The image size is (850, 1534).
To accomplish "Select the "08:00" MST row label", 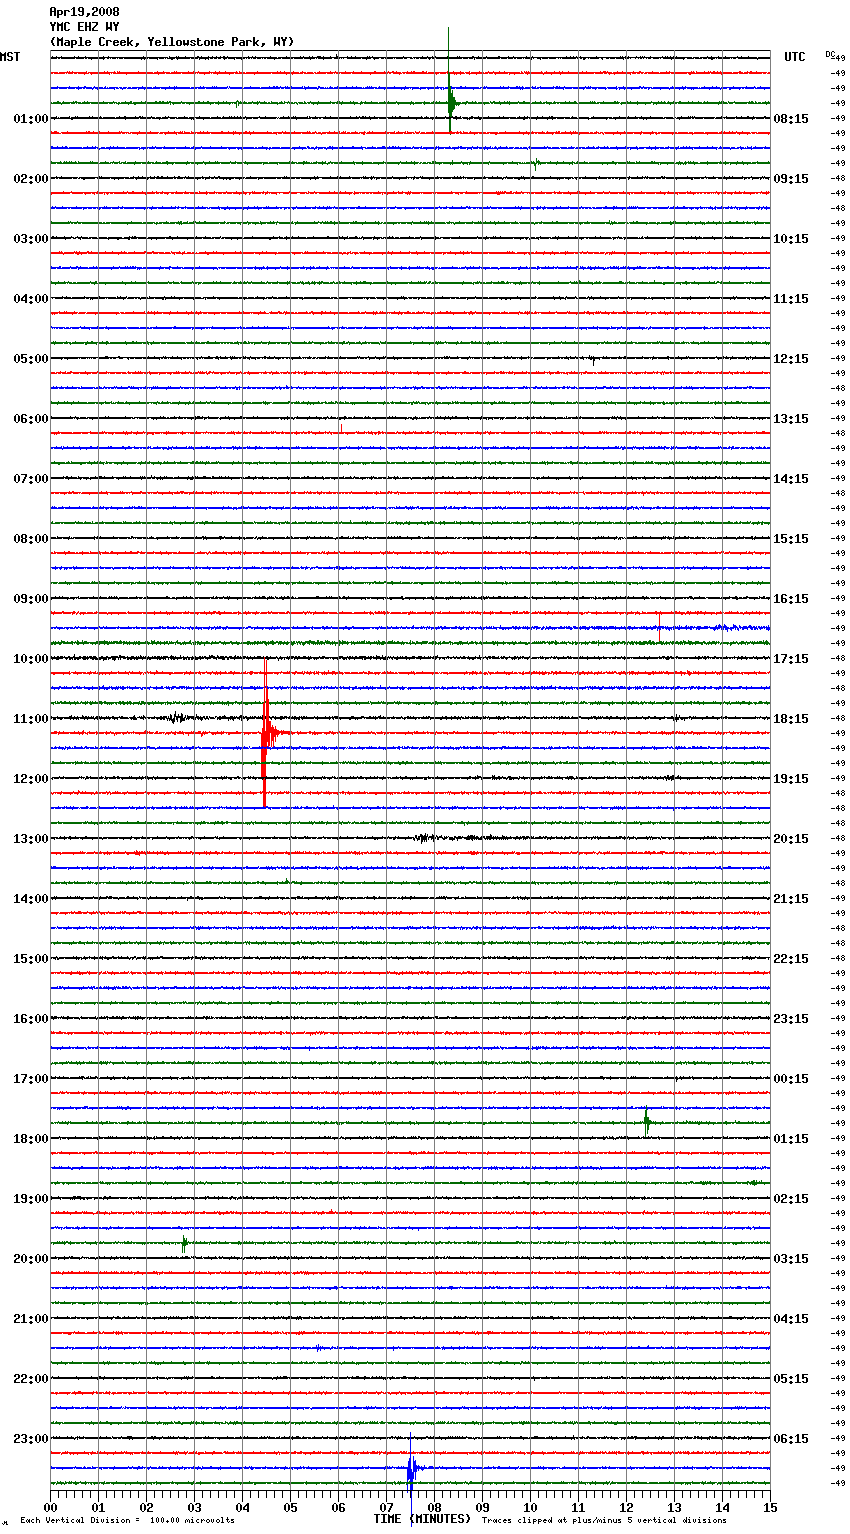I will [x=30, y=539].
